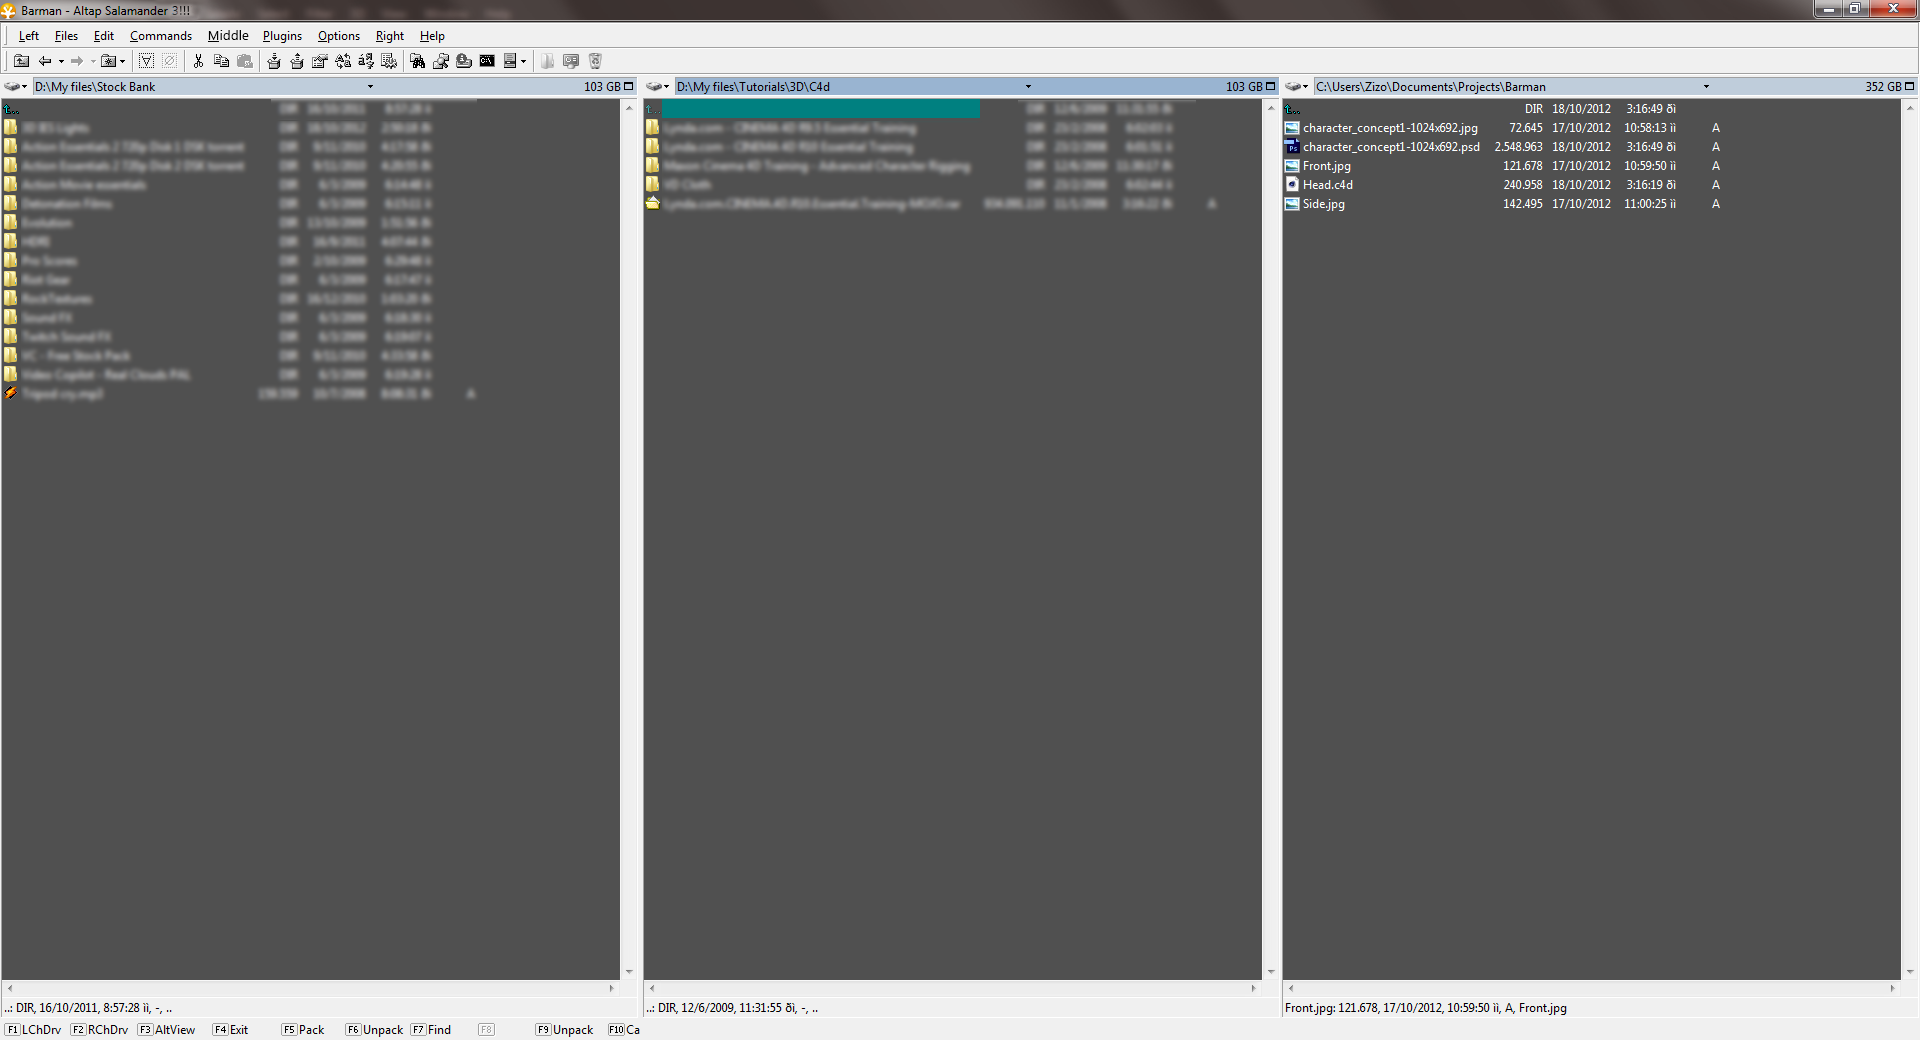
Task: Click the F7 Find button
Action: click(x=431, y=1029)
